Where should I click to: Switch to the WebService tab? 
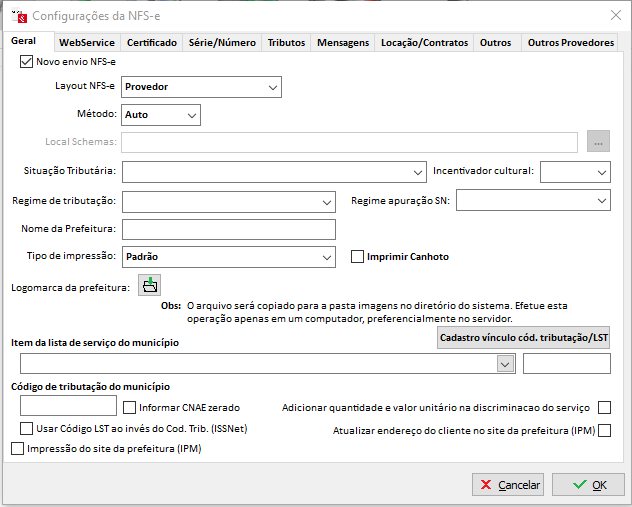pos(86,43)
